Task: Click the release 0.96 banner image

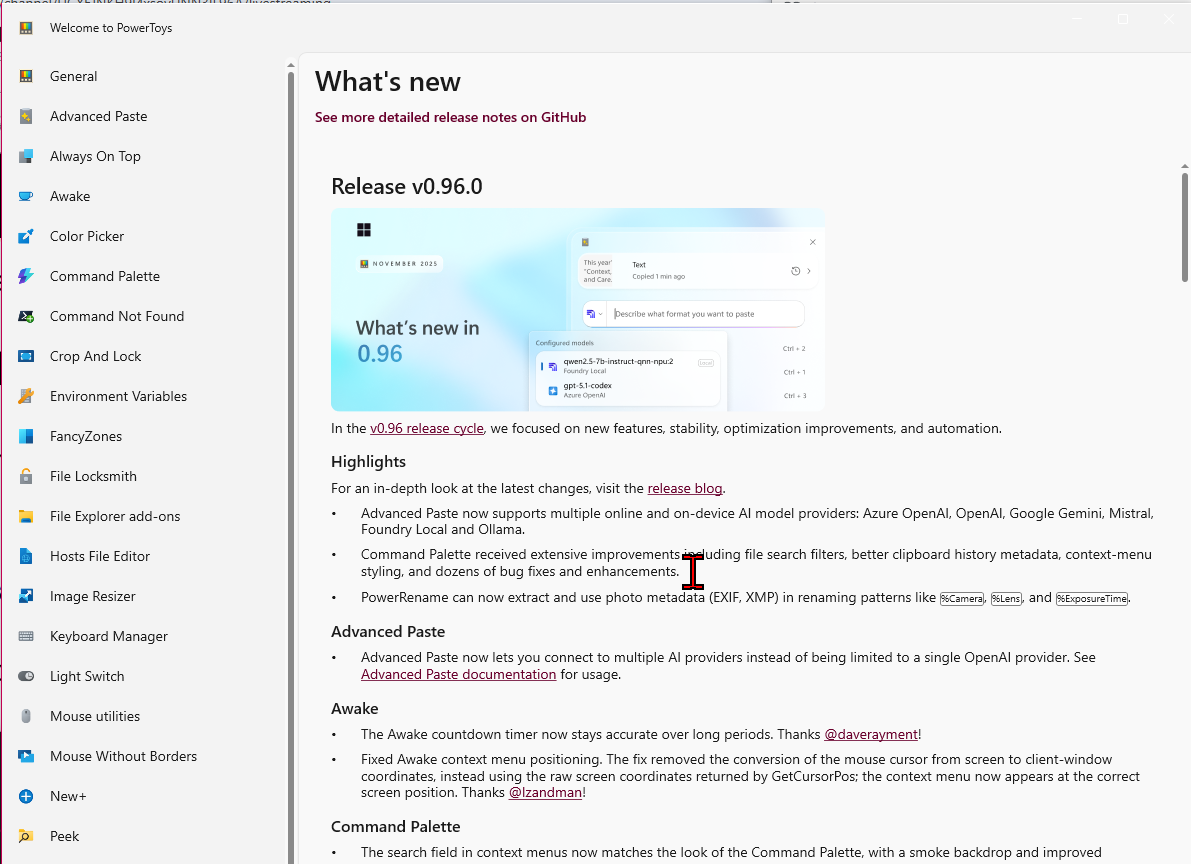Action: pos(578,309)
